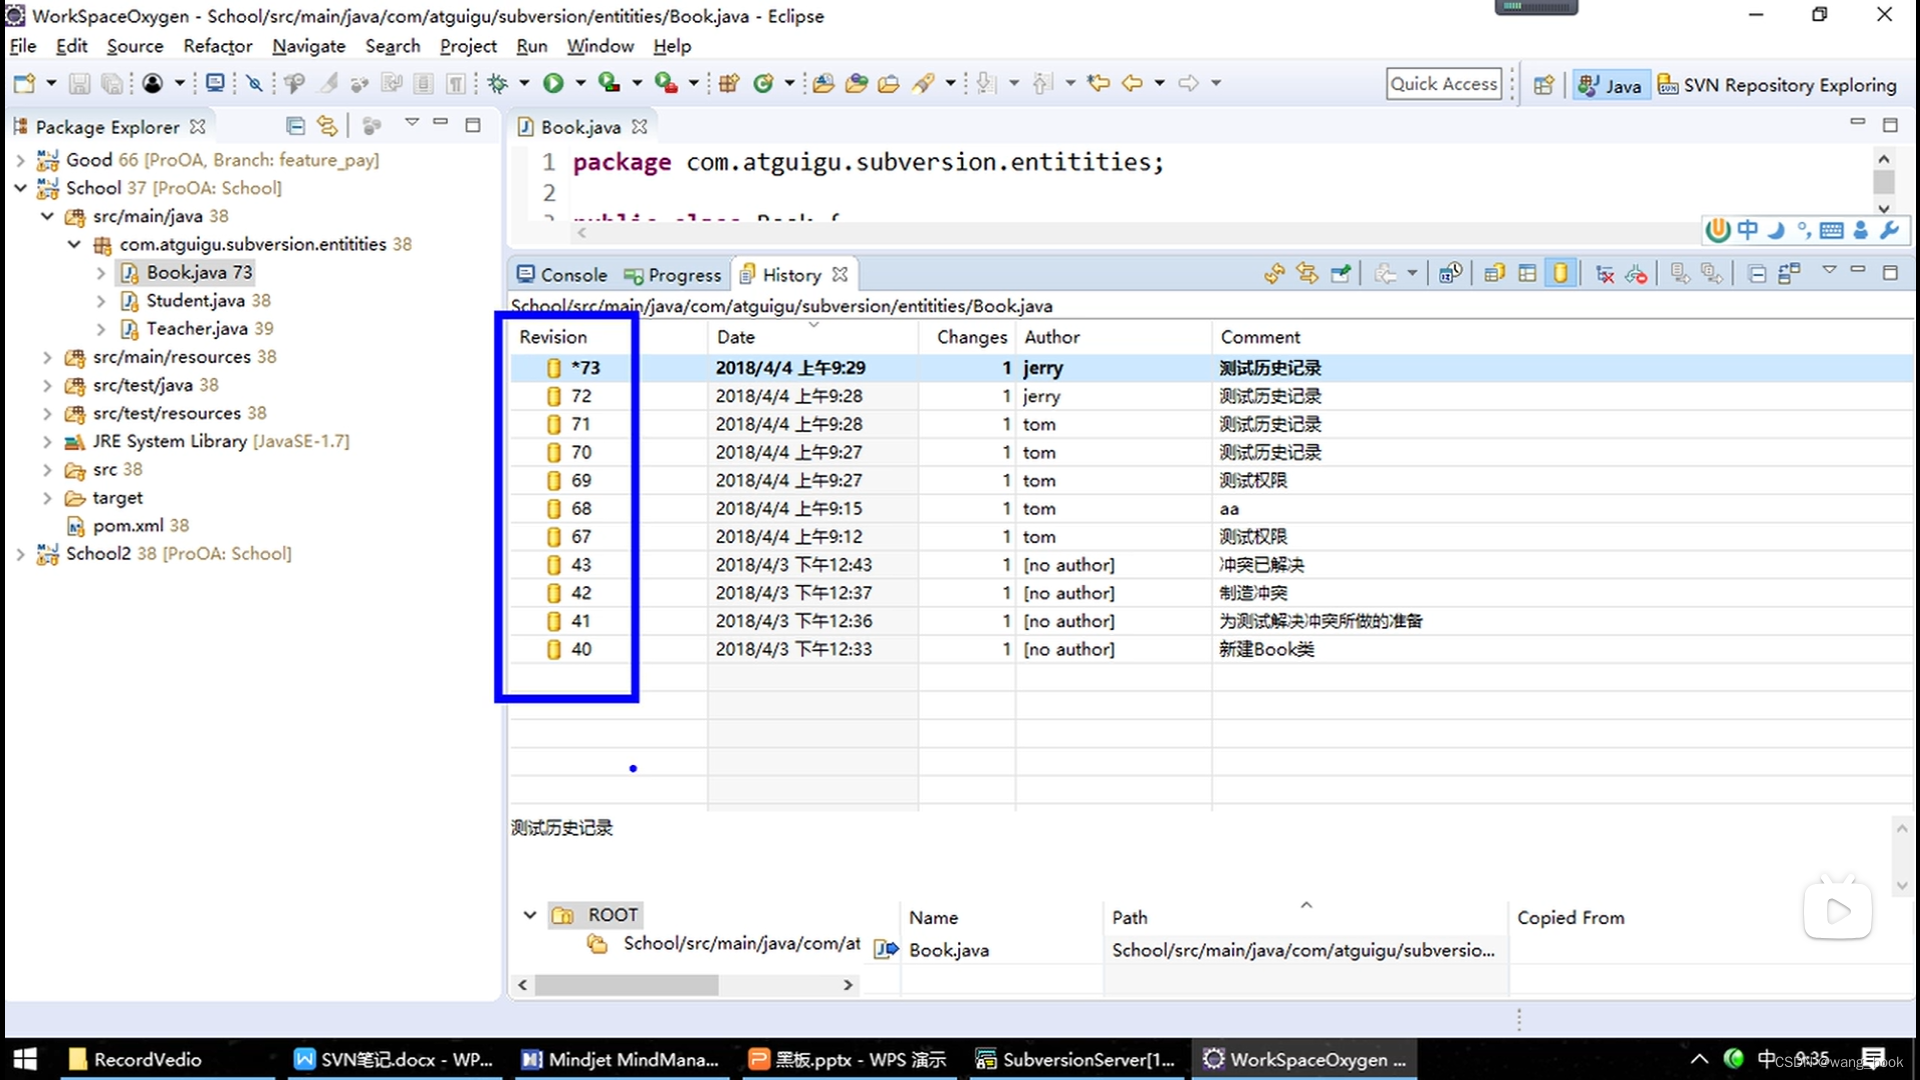The height and width of the screenshot is (1080, 1920).
Task: Open the File menu
Action: pos(22,46)
